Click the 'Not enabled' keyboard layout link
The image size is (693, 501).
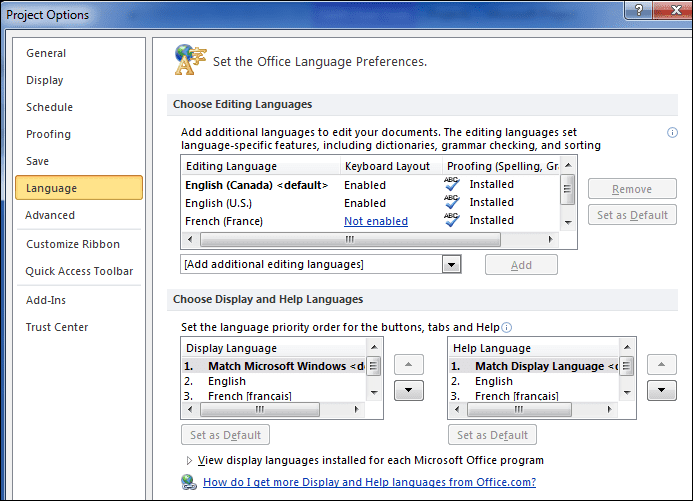376,221
